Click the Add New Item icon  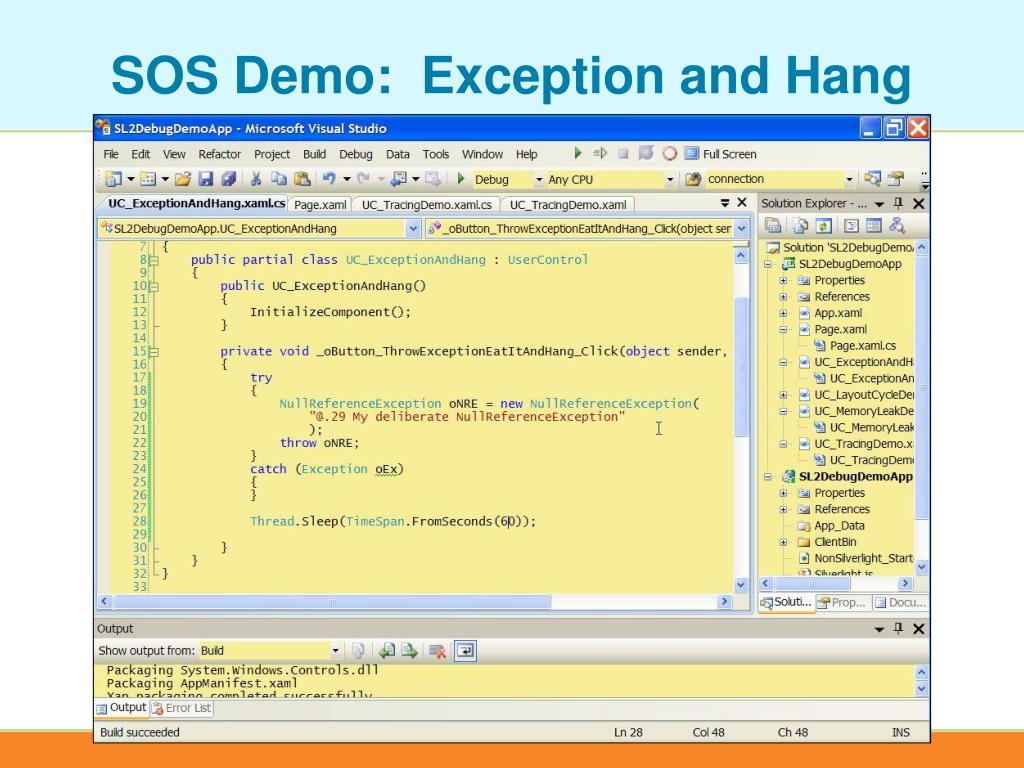[x=148, y=179]
